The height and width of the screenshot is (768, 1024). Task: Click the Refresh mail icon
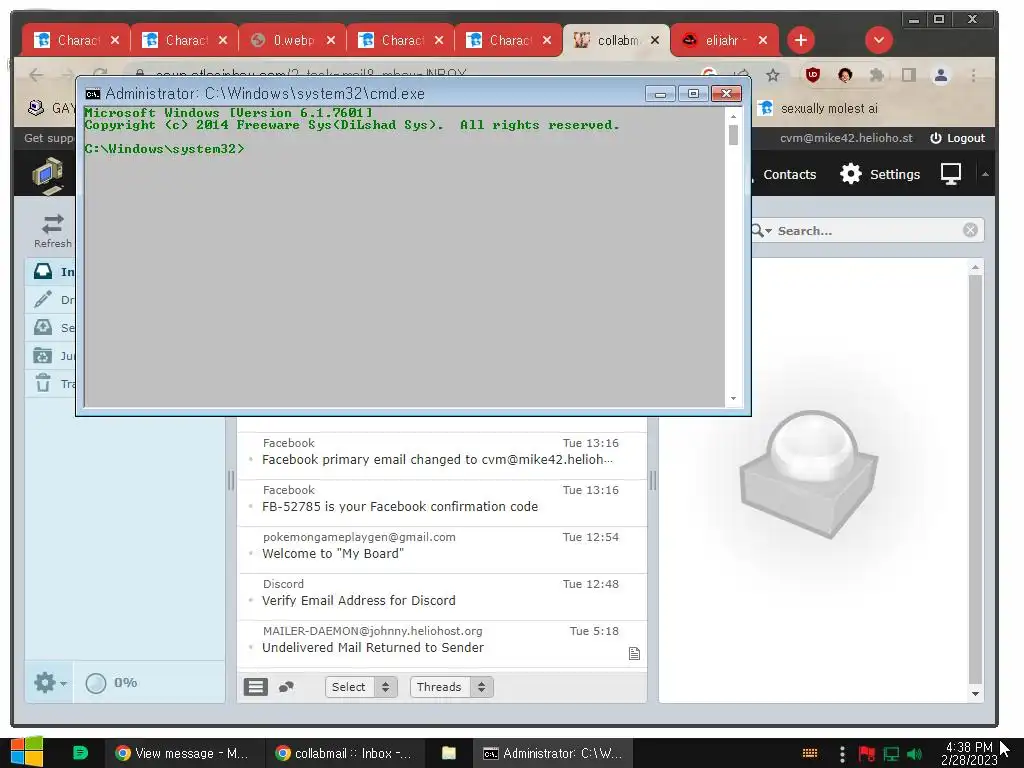click(x=52, y=224)
